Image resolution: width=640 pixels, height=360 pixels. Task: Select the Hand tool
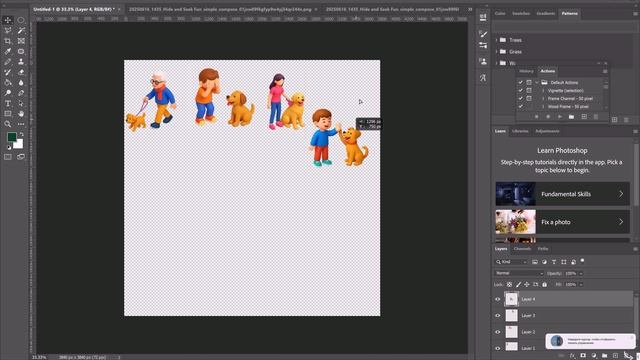pyautogui.click(x=21, y=114)
